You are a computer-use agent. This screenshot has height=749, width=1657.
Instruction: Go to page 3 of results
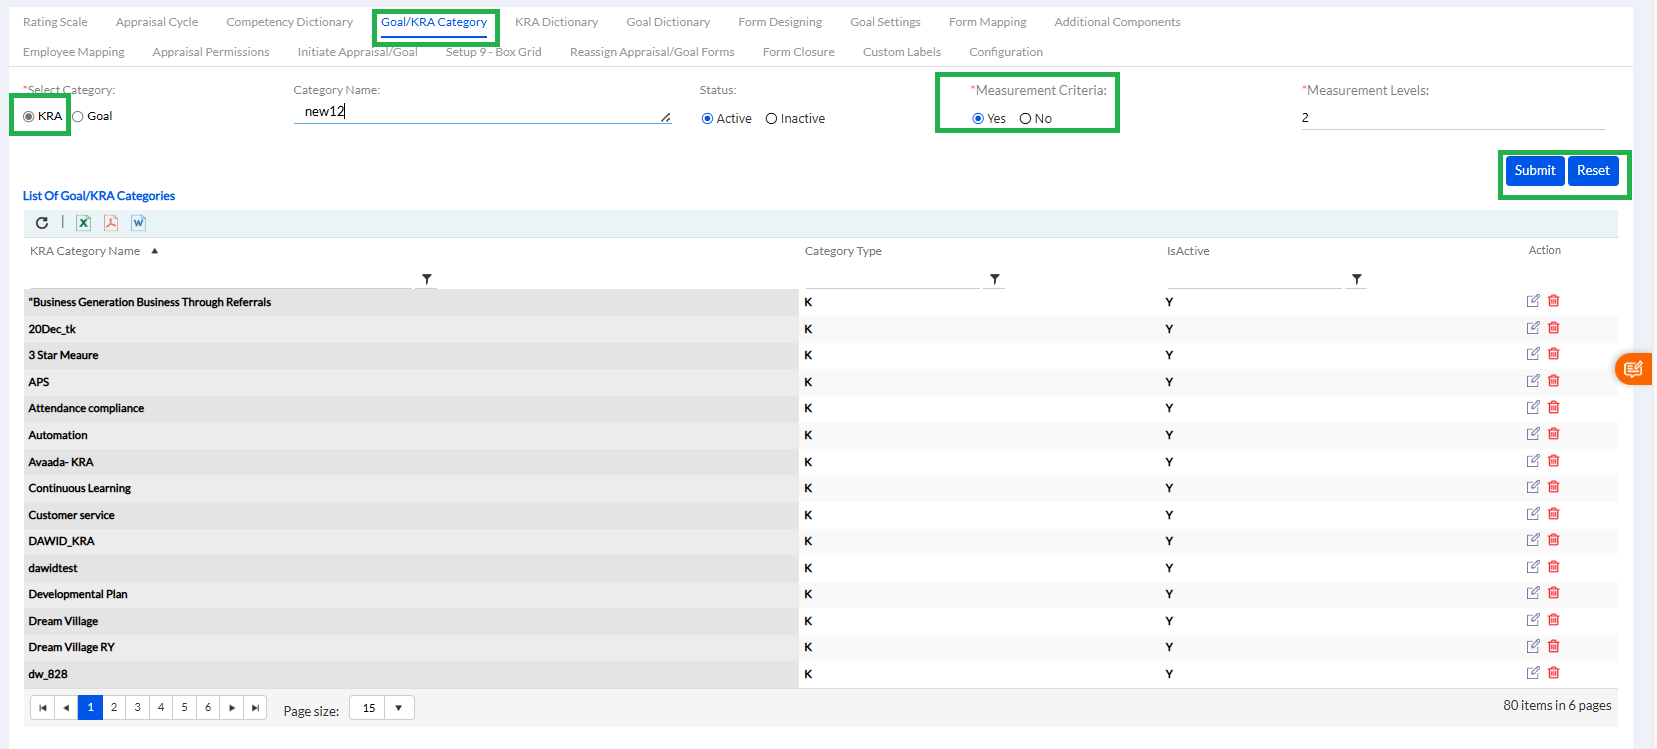click(x=137, y=707)
